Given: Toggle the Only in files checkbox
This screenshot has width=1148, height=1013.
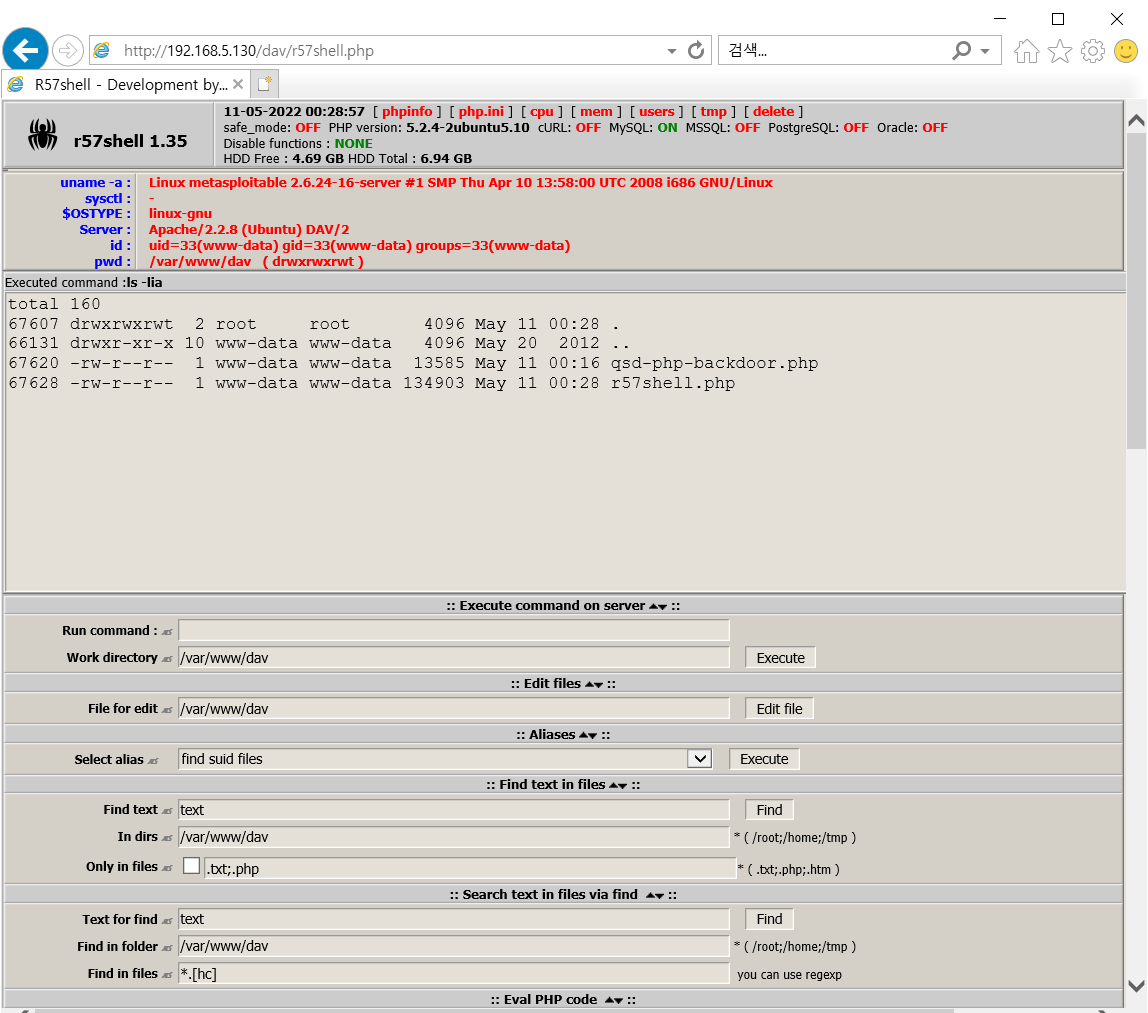Looking at the screenshot, I should coord(192,866).
